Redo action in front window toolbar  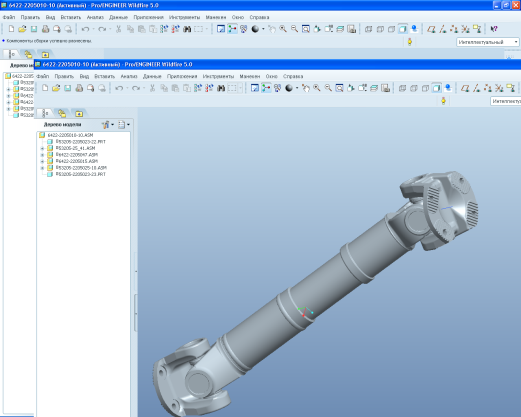click(136, 88)
